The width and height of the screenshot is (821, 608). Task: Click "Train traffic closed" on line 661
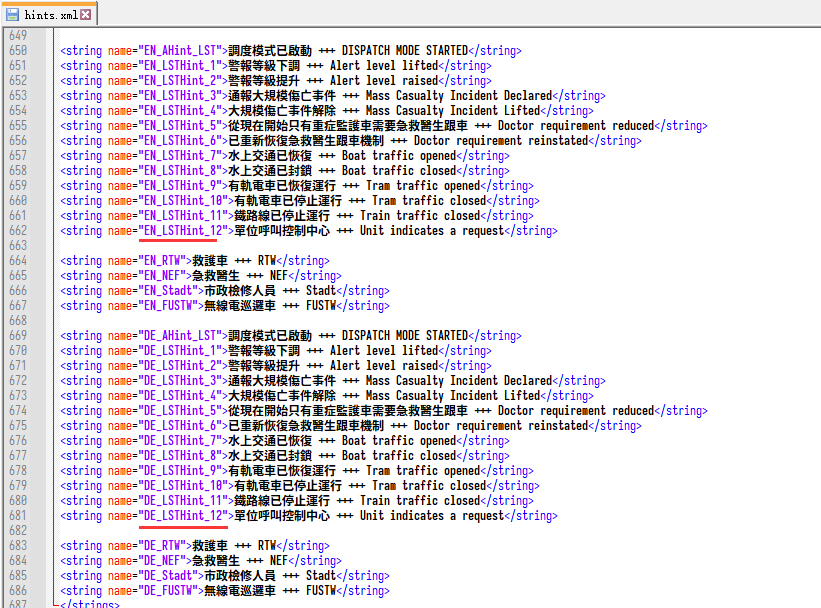pyautogui.click(x=420, y=216)
